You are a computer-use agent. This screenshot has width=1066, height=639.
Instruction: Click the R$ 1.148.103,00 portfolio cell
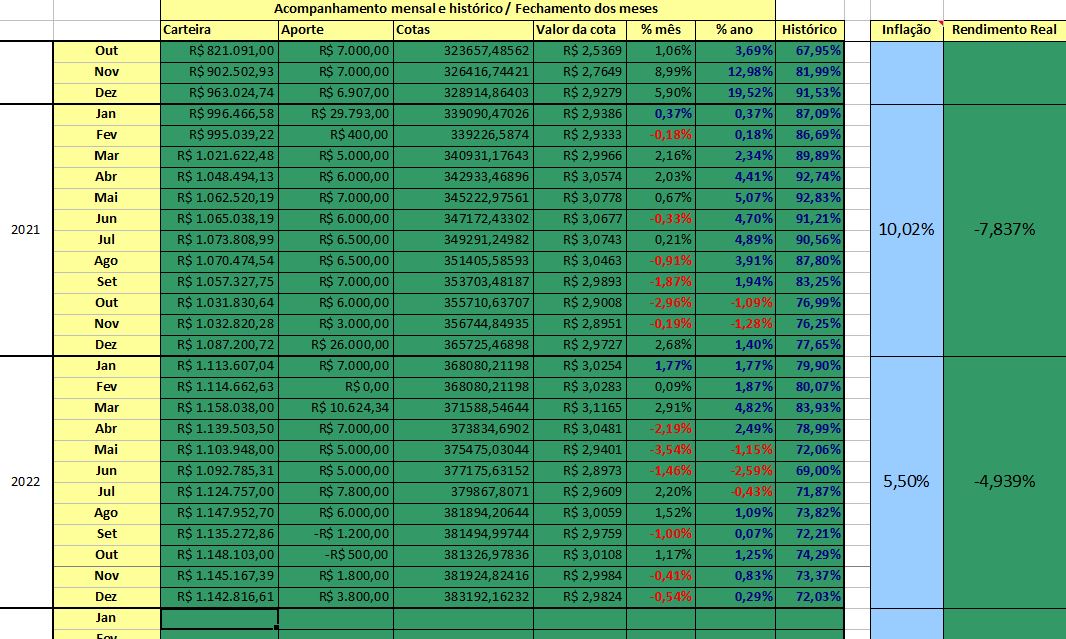220,555
